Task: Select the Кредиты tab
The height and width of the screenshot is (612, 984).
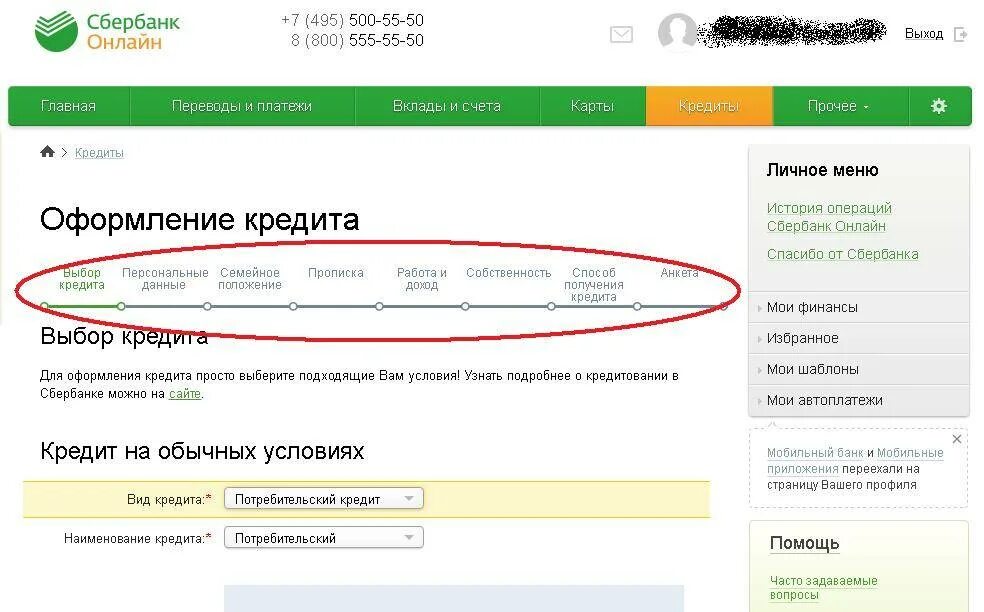Action: [x=709, y=106]
